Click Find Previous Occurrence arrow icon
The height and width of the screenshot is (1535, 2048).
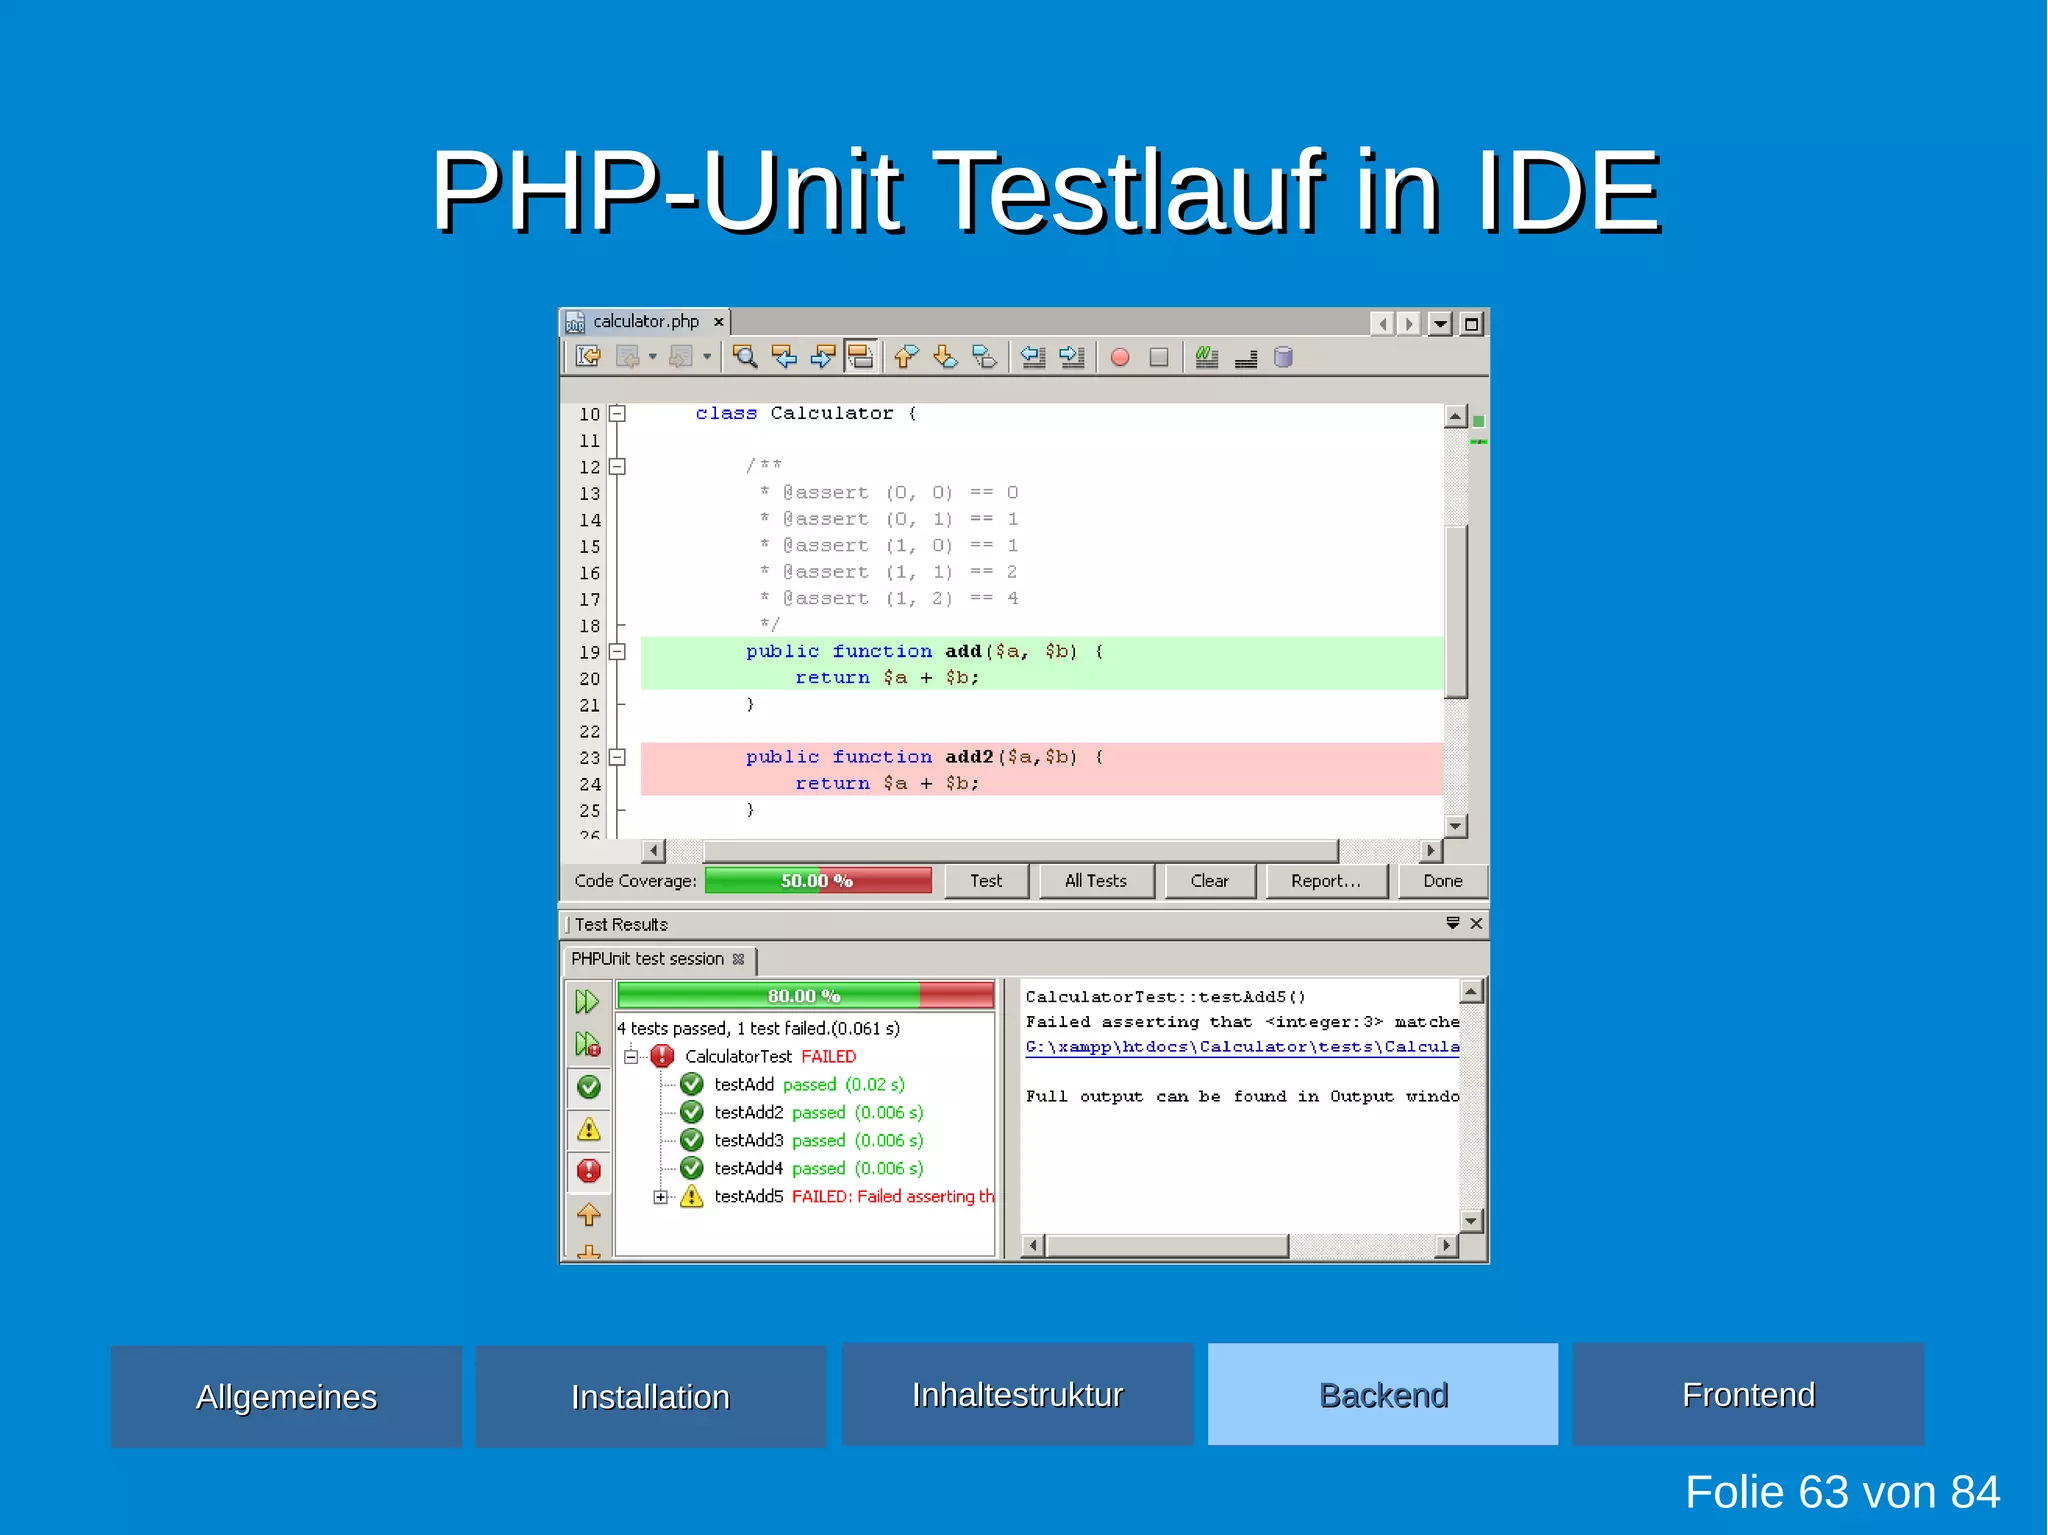(x=784, y=356)
